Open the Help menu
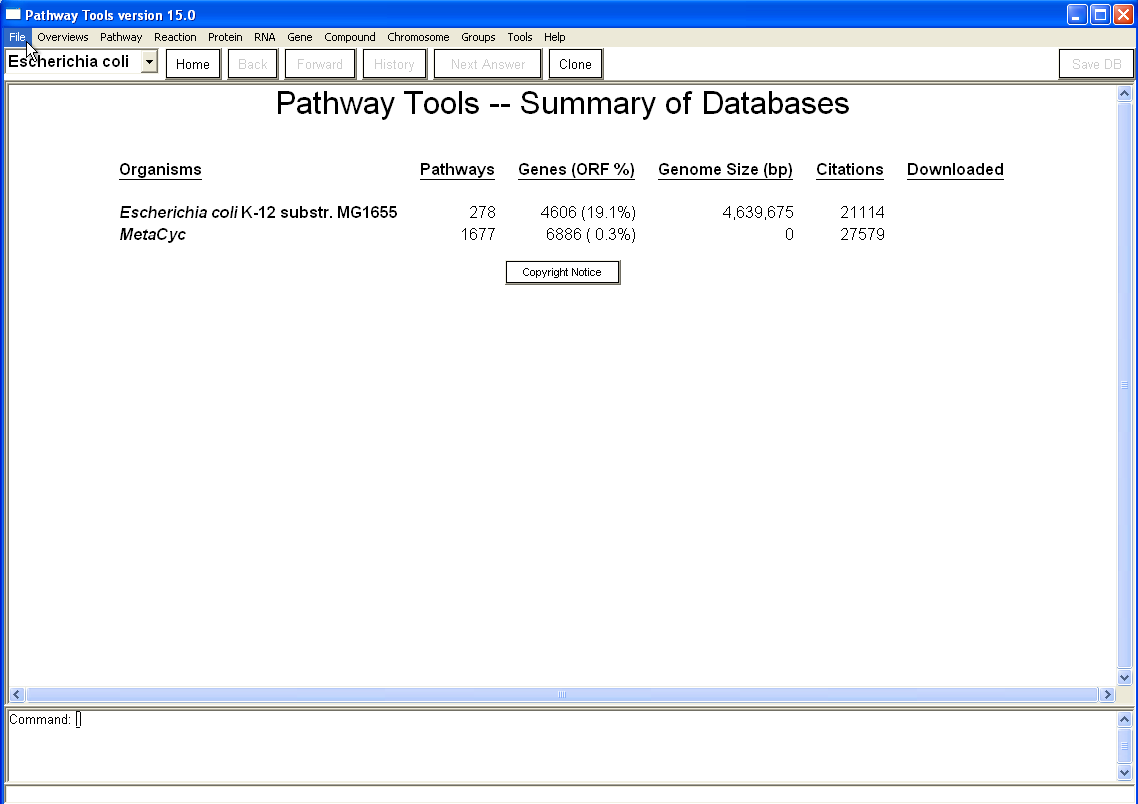1138x804 pixels. click(555, 37)
